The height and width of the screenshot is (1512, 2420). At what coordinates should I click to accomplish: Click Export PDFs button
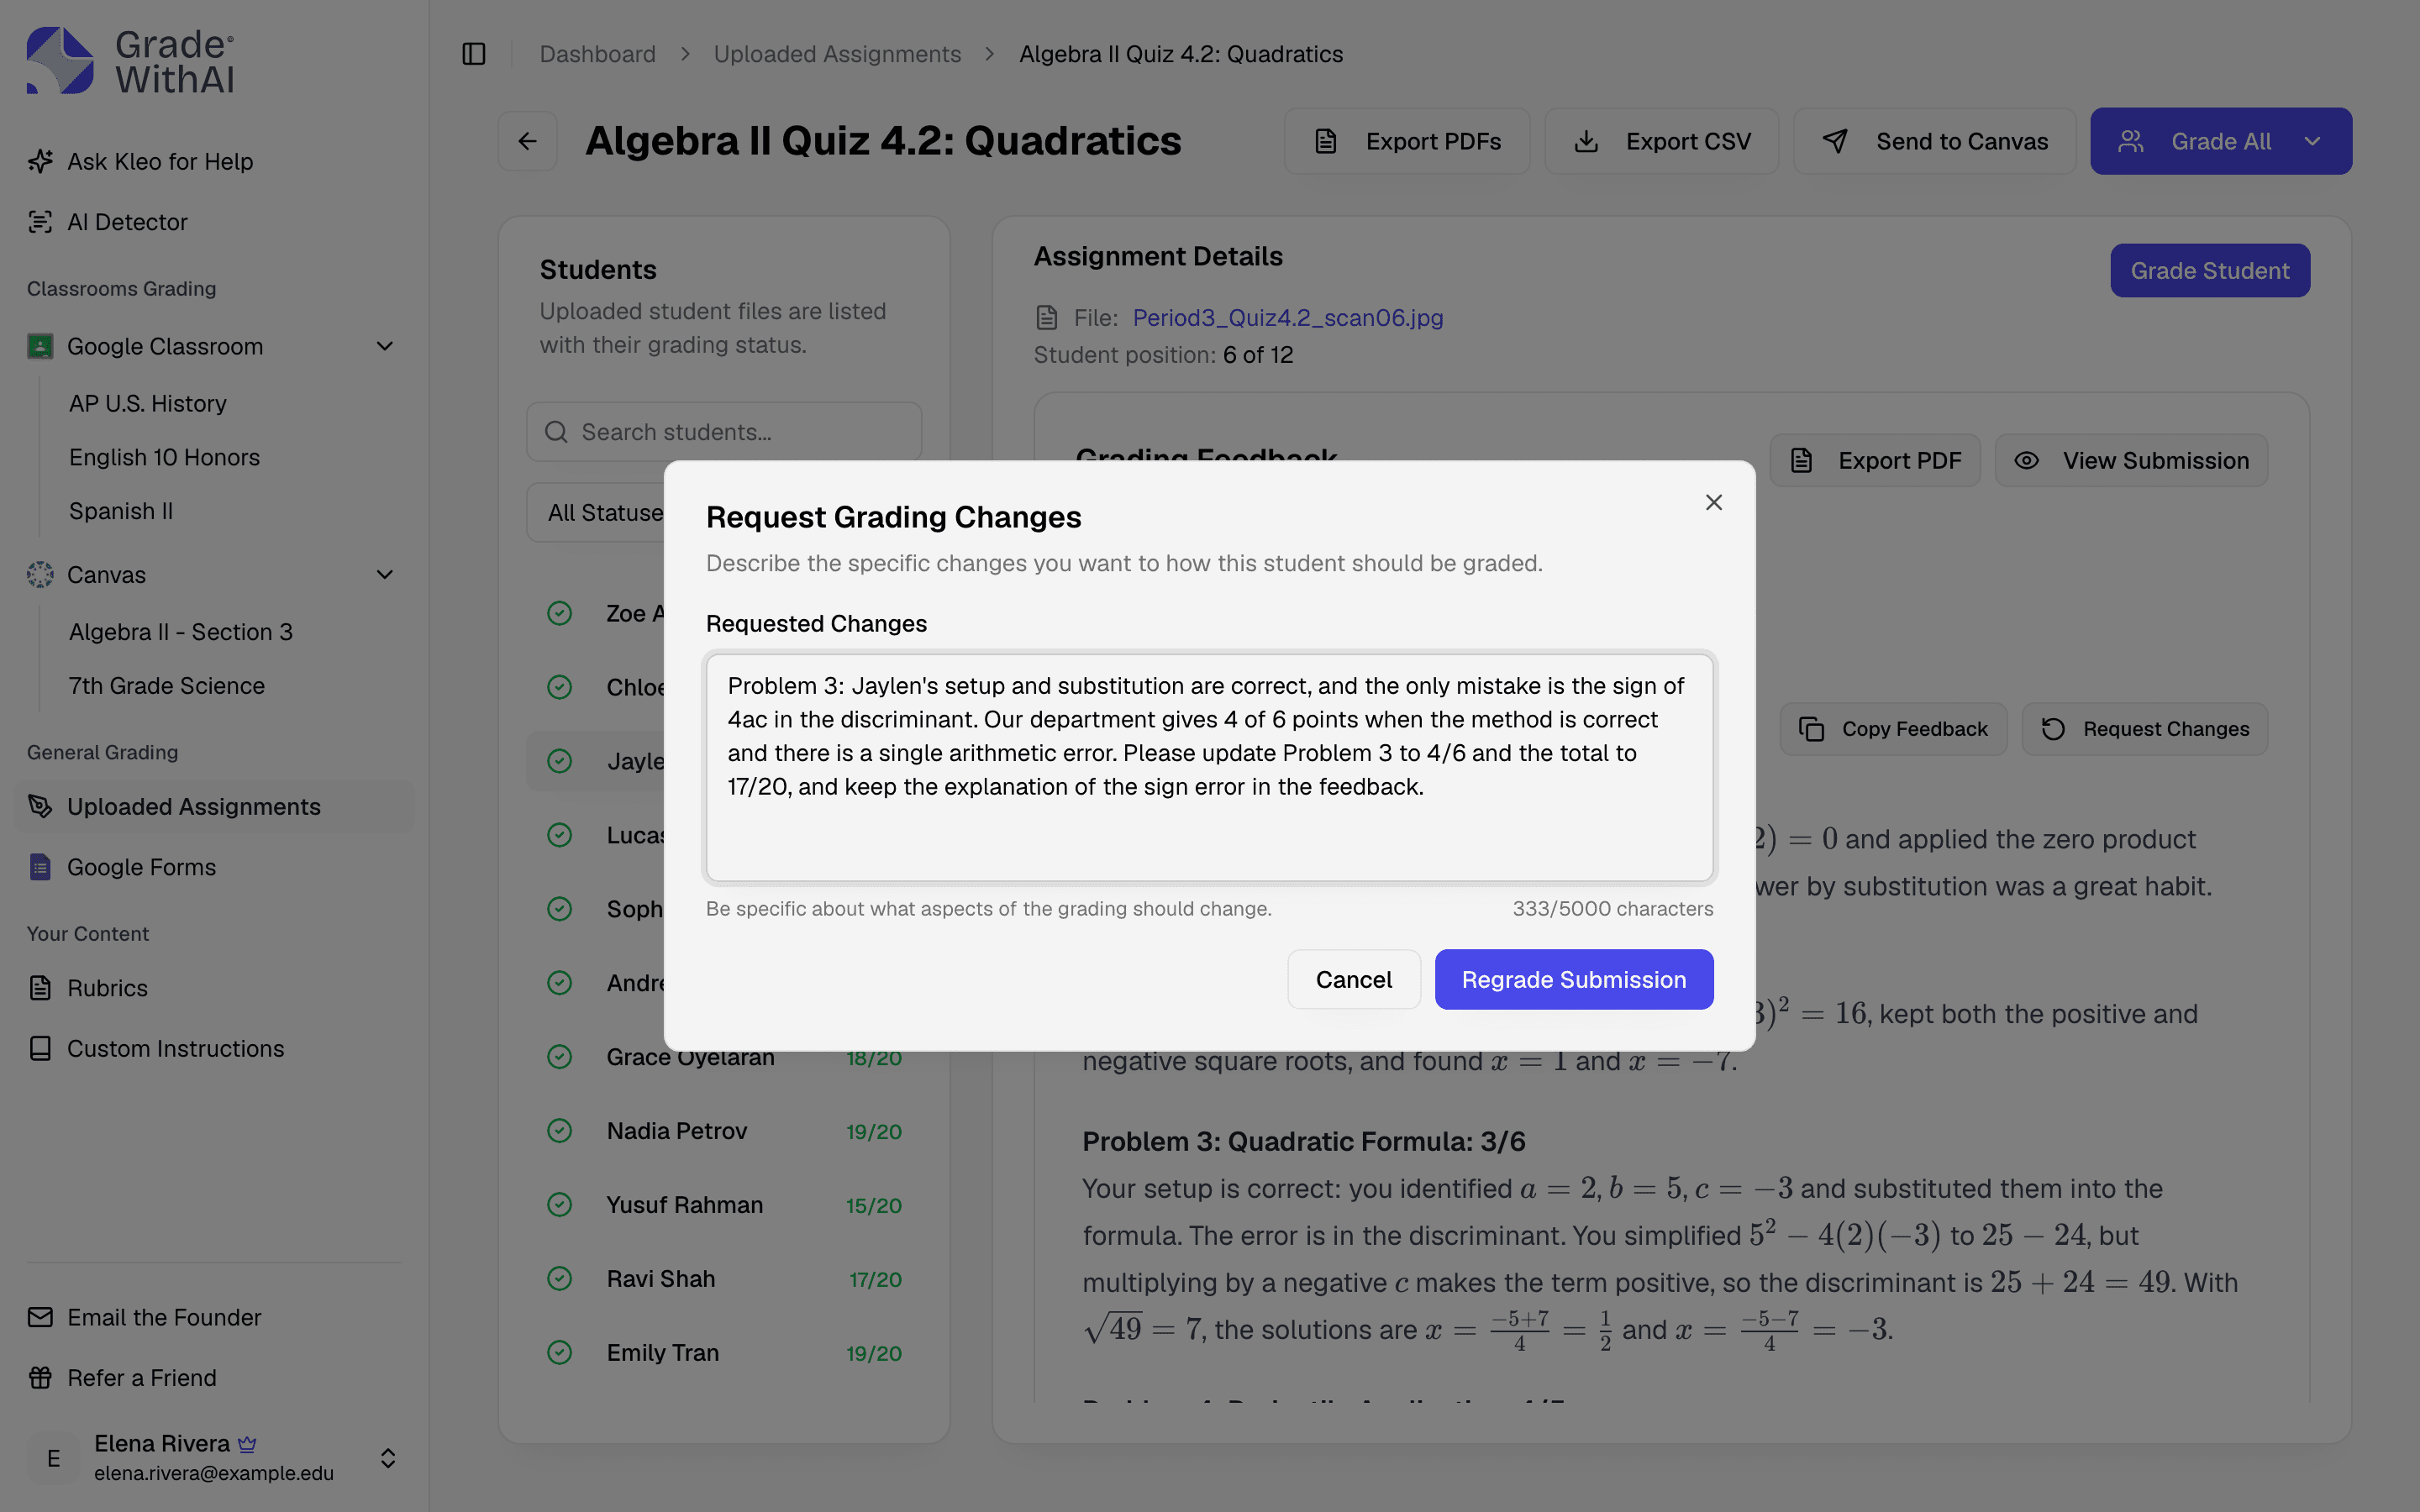(1407, 141)
